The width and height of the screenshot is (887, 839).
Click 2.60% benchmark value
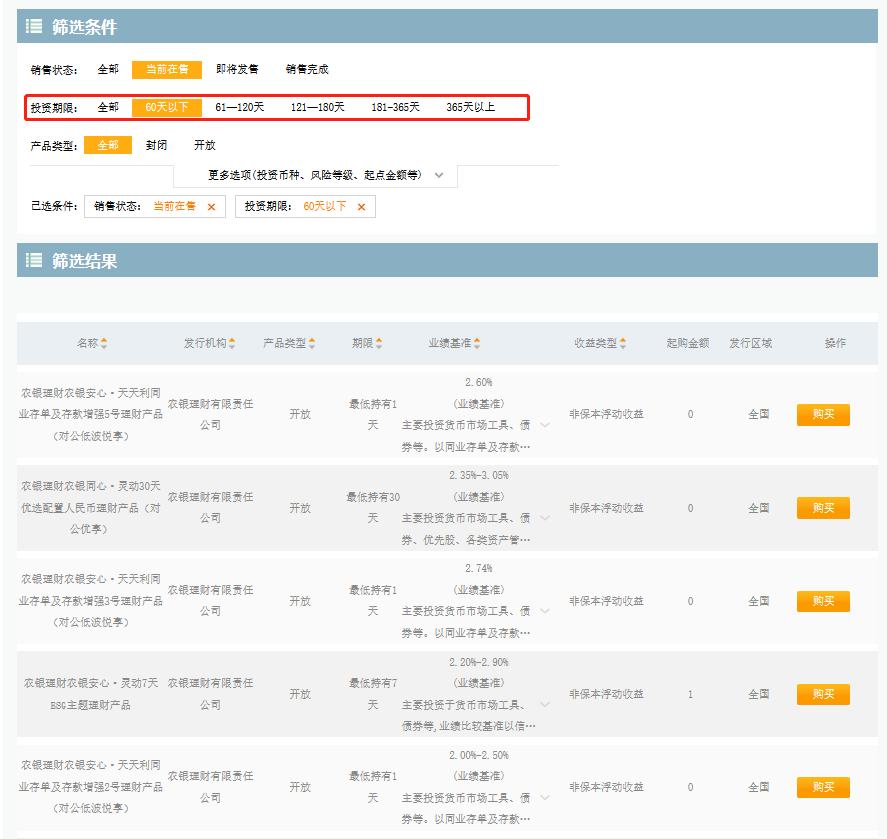coord(479,382)
